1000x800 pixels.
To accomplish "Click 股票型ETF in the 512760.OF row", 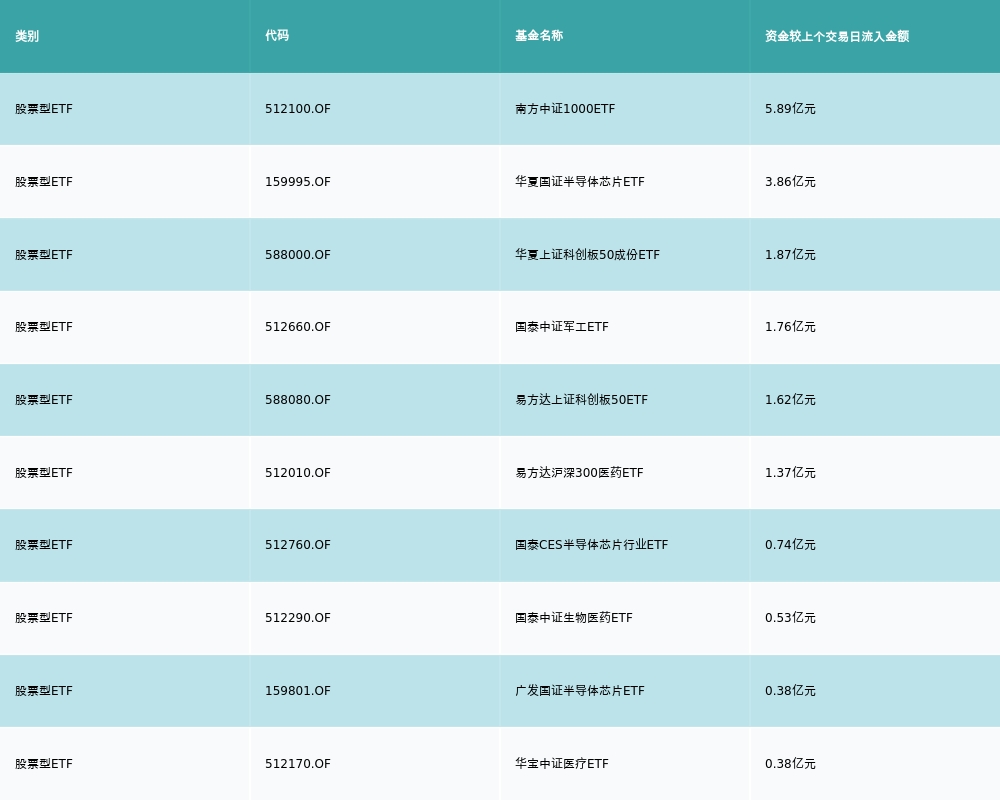I will [44, 545].
